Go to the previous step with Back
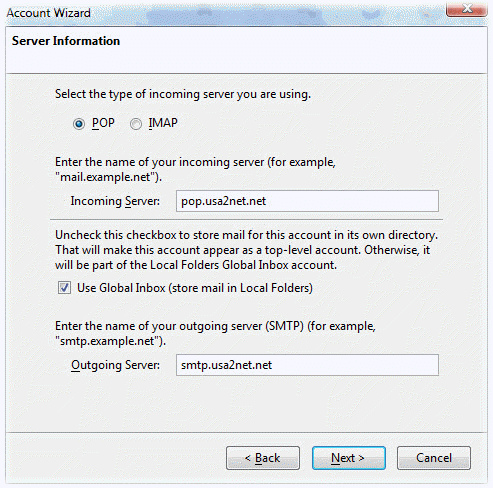This screenshot has width=493, height=488. (263, 458)
